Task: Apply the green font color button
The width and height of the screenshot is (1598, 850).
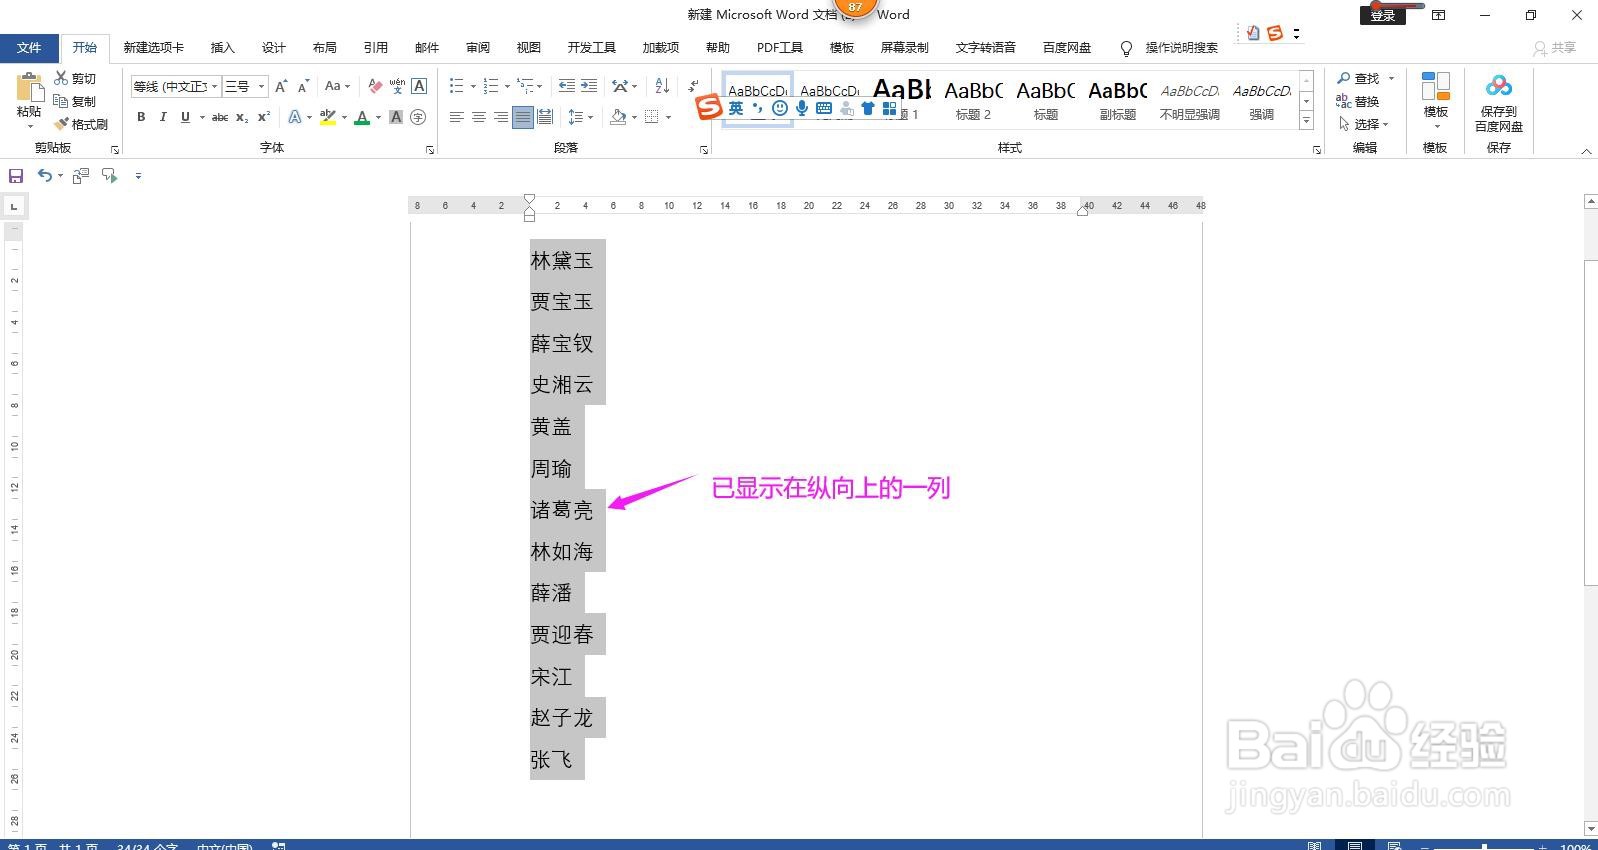Action: (x=362, y=117)
